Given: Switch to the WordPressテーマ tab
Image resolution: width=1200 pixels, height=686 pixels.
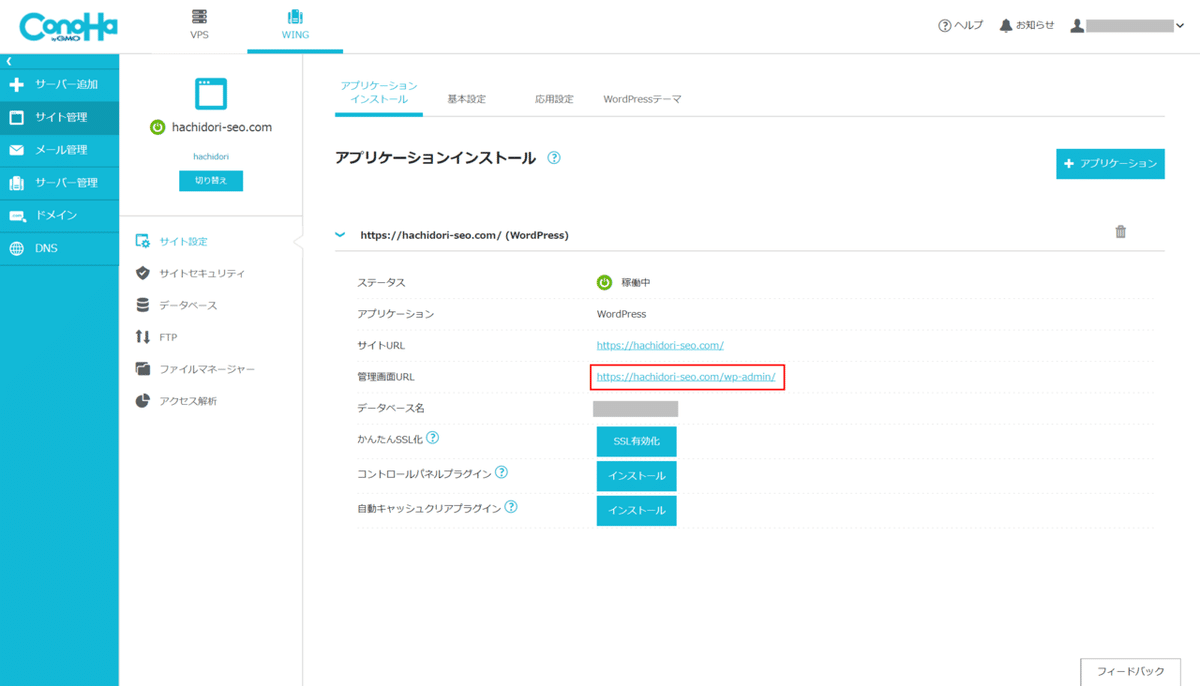Looking at the screenshot, I should pyautogui.click(x=642, y=99).
